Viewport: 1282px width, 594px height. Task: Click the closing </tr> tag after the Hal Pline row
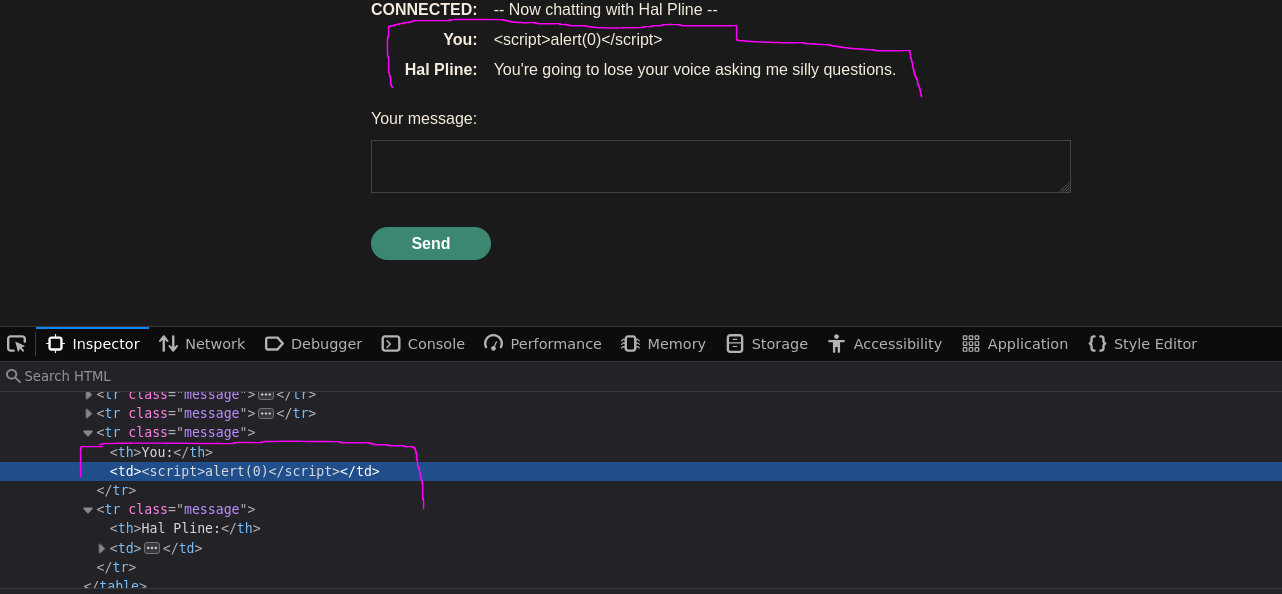pyautogui.click(x=116, y=567)
